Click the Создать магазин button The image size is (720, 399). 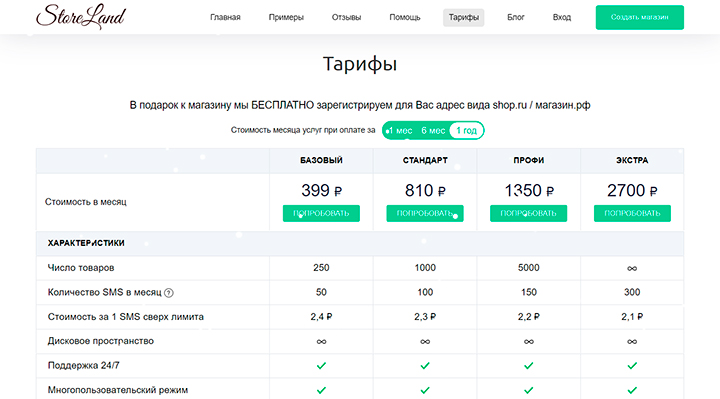pyautogui.click(x=640, y=17)
